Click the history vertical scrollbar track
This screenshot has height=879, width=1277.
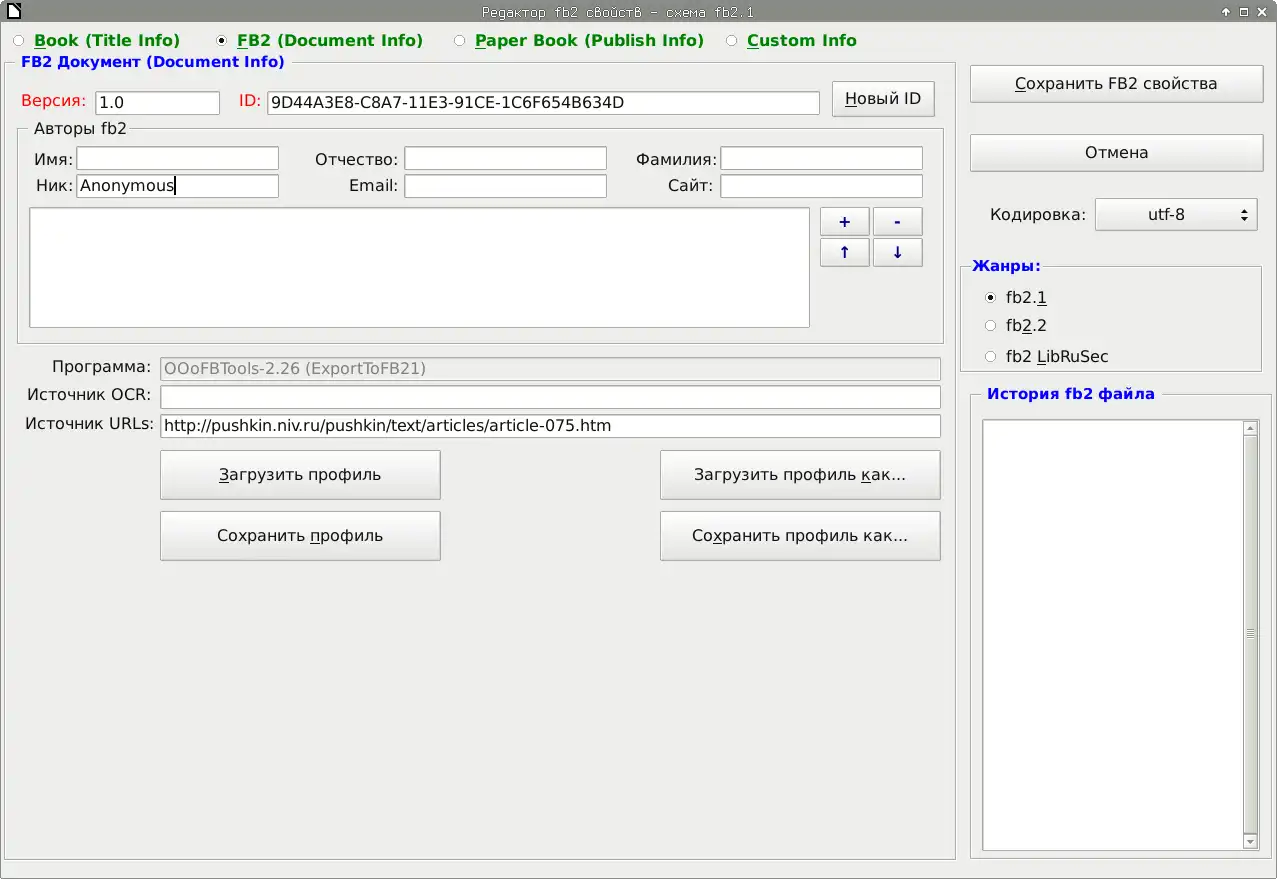1250,635
